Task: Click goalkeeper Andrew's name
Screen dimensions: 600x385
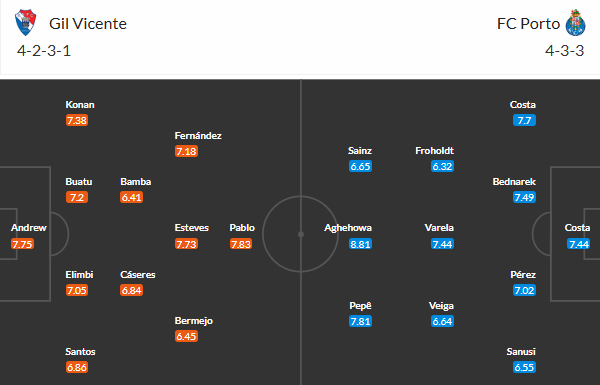Action: coord(29,228)
